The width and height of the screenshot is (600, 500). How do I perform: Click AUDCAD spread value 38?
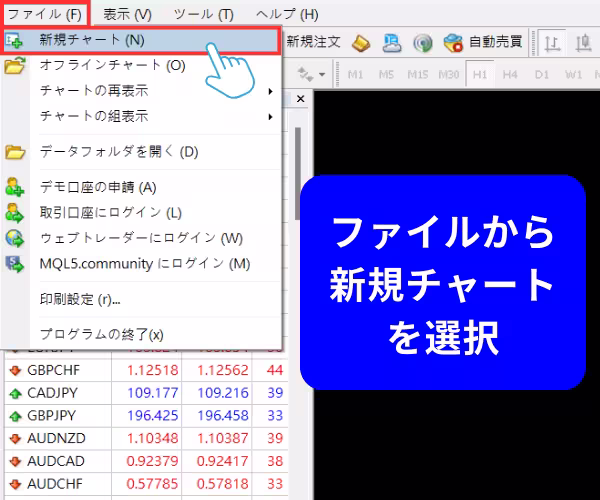coord(275,461)
